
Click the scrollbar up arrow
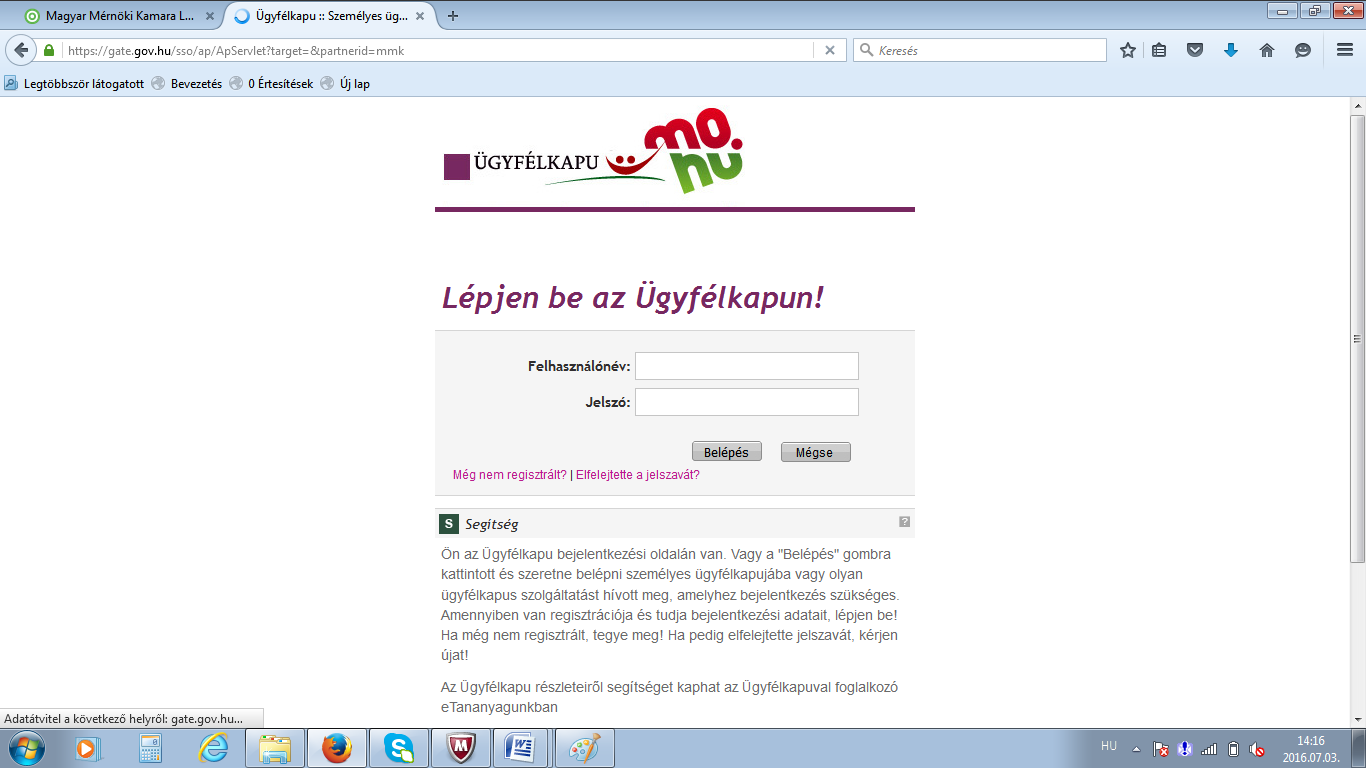(1358, 104)
